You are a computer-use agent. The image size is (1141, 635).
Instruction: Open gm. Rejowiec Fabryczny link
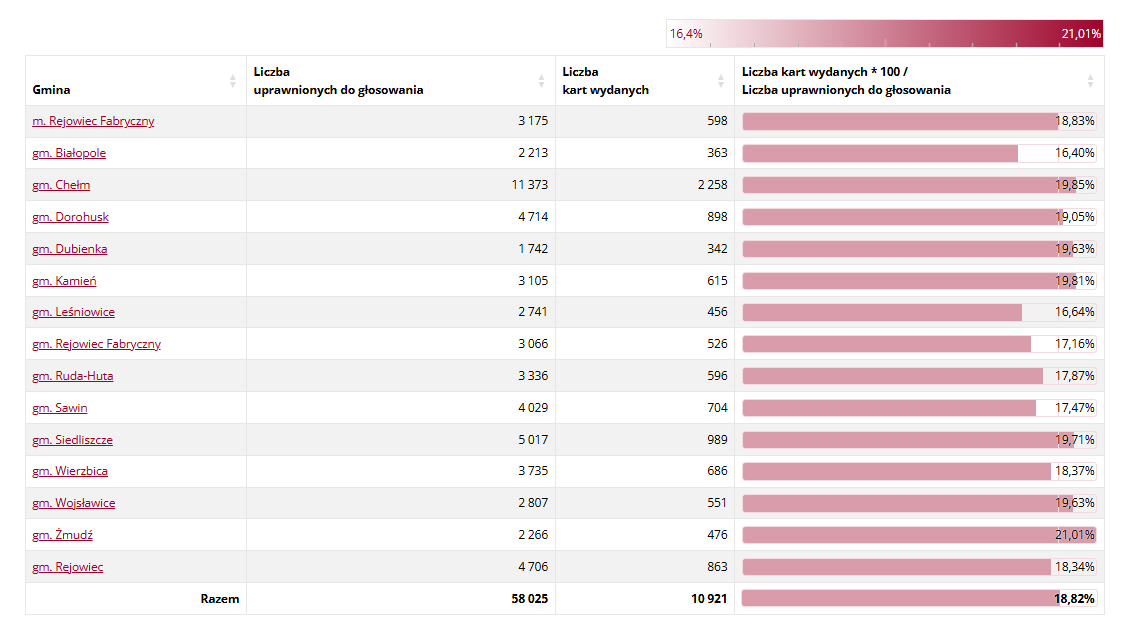tap(96, 344)
